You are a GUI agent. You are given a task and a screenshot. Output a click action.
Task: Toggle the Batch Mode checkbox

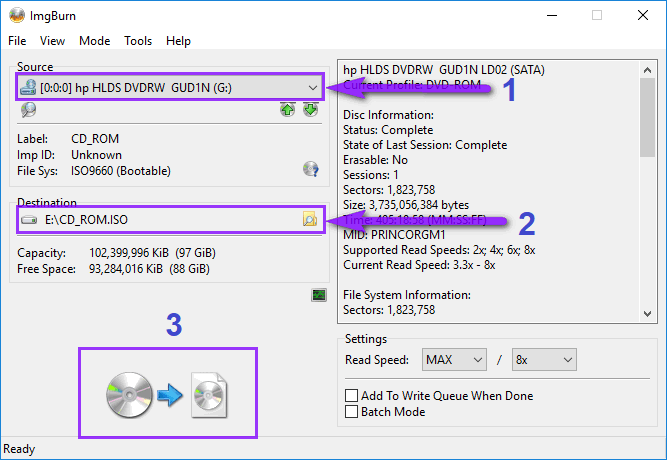coord(351,411)
